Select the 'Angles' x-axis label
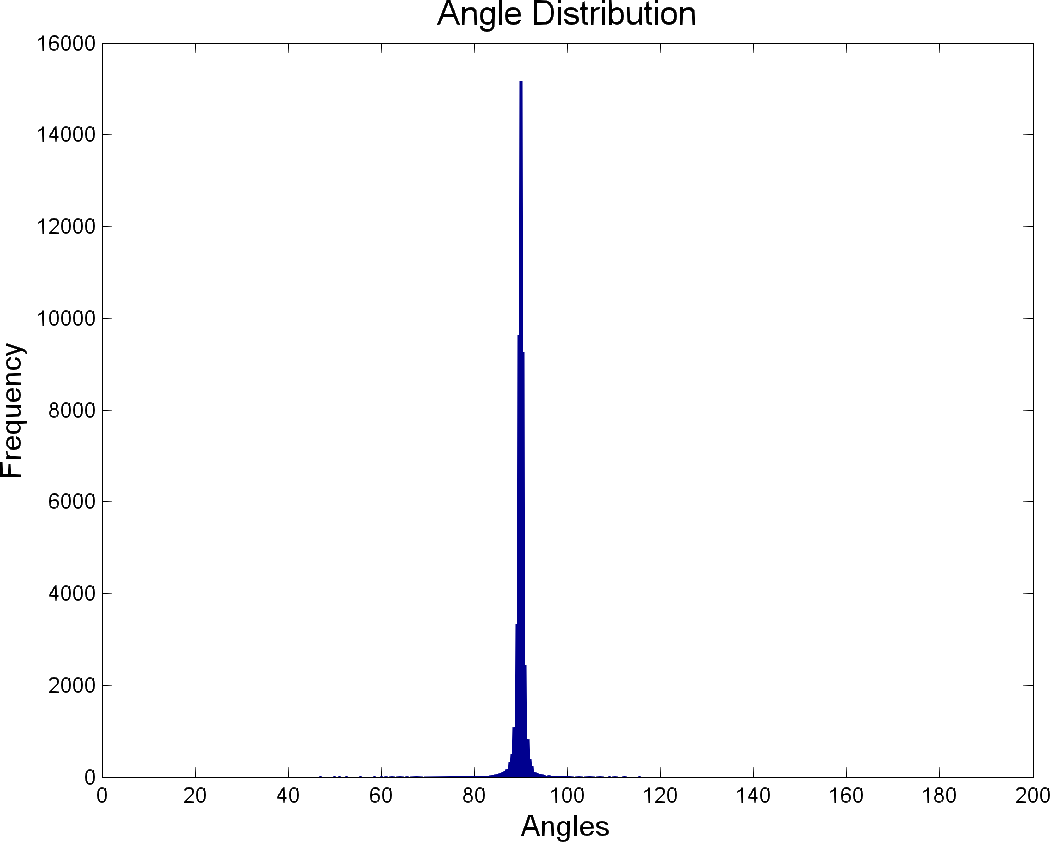 [x=565, y=826]
